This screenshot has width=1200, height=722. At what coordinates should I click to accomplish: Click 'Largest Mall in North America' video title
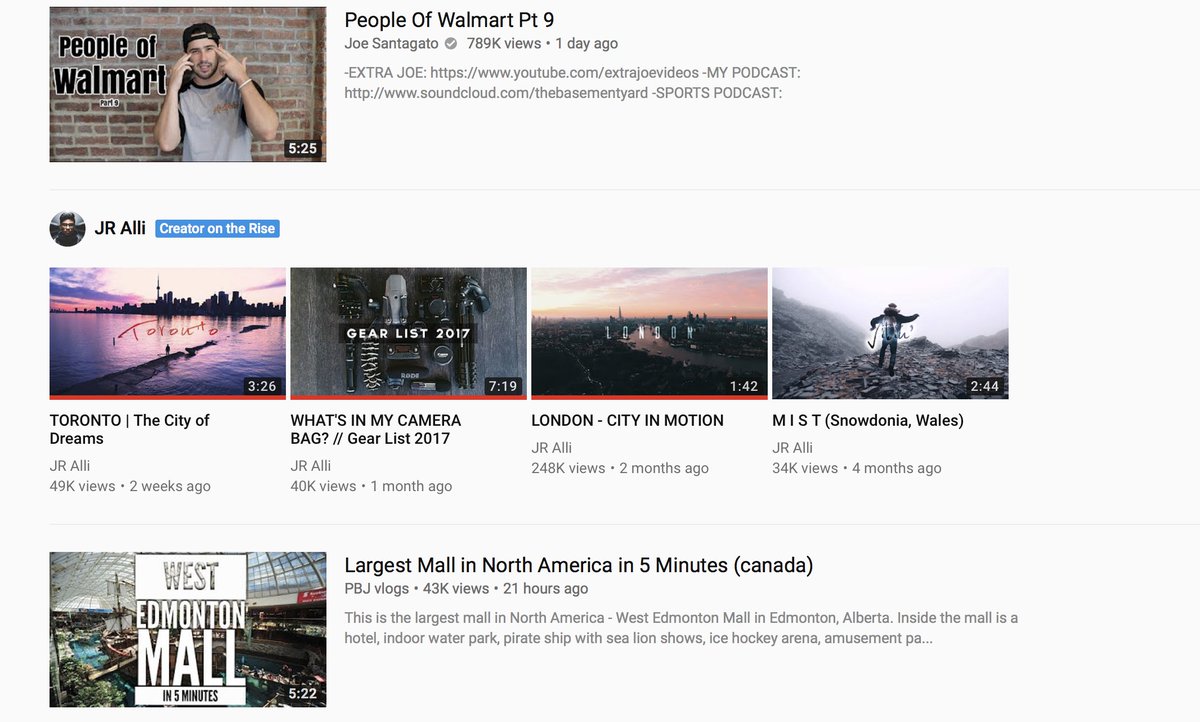[x=579, y=565]
